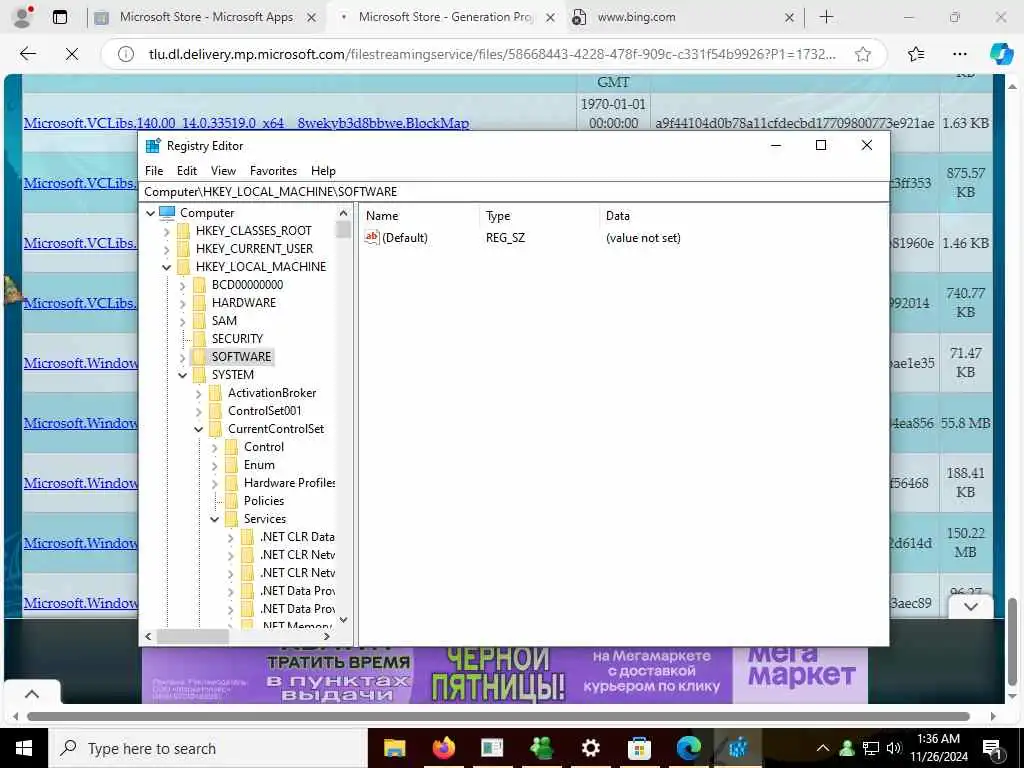
Task: Open the Windows Start menu
Action: tap(24, 748)
